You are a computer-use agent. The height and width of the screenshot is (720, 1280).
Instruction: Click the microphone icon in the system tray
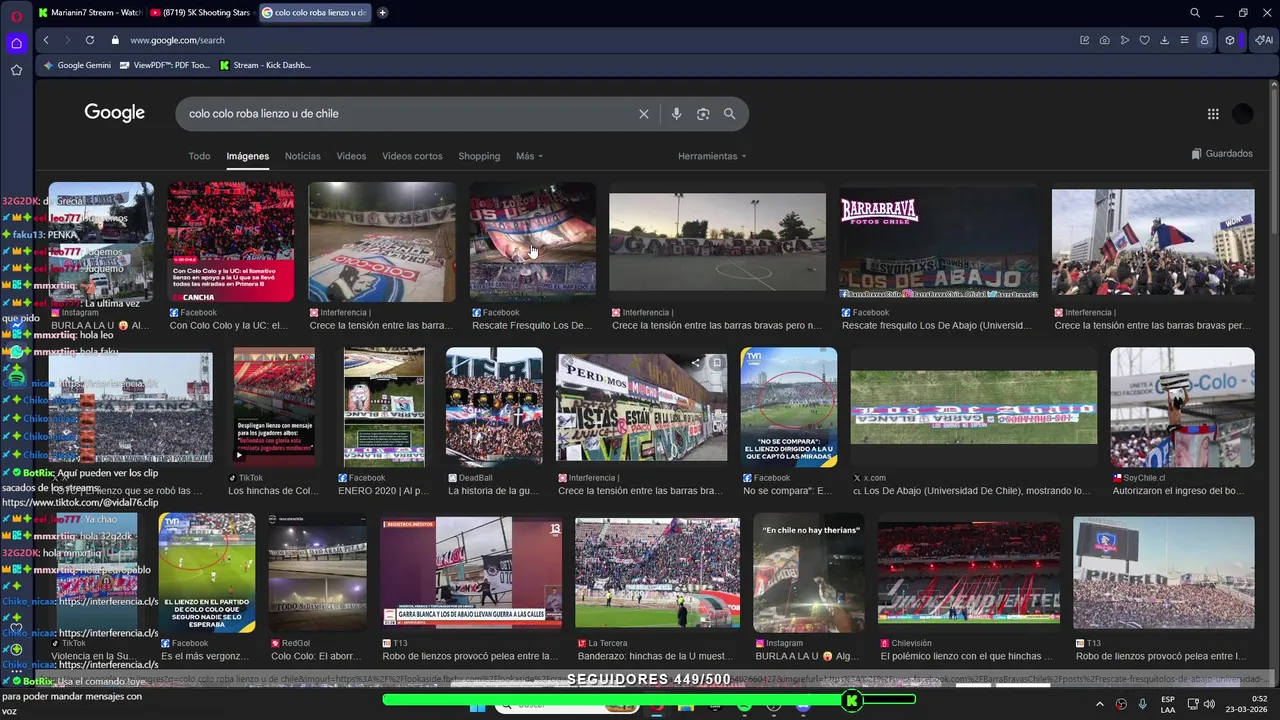coord(1142,704)
